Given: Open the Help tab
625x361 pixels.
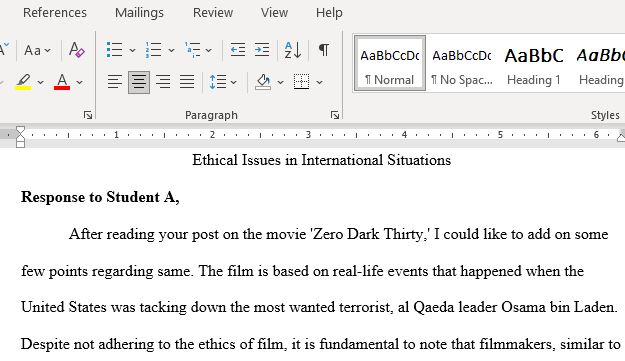Looking at the screenshot, I should coord(329,13).
